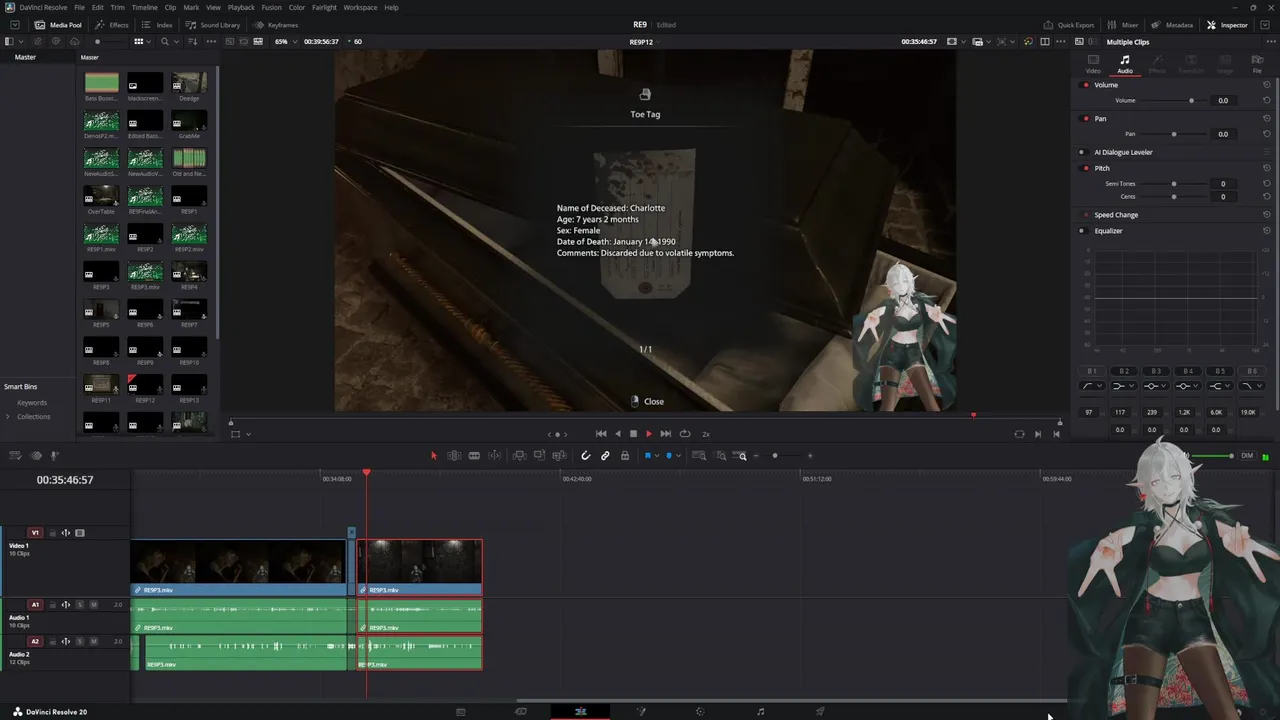The height and width of the screenshot is (720, 1280).
Task: Open the Mixer panel
Action: tap(1123, 25)
